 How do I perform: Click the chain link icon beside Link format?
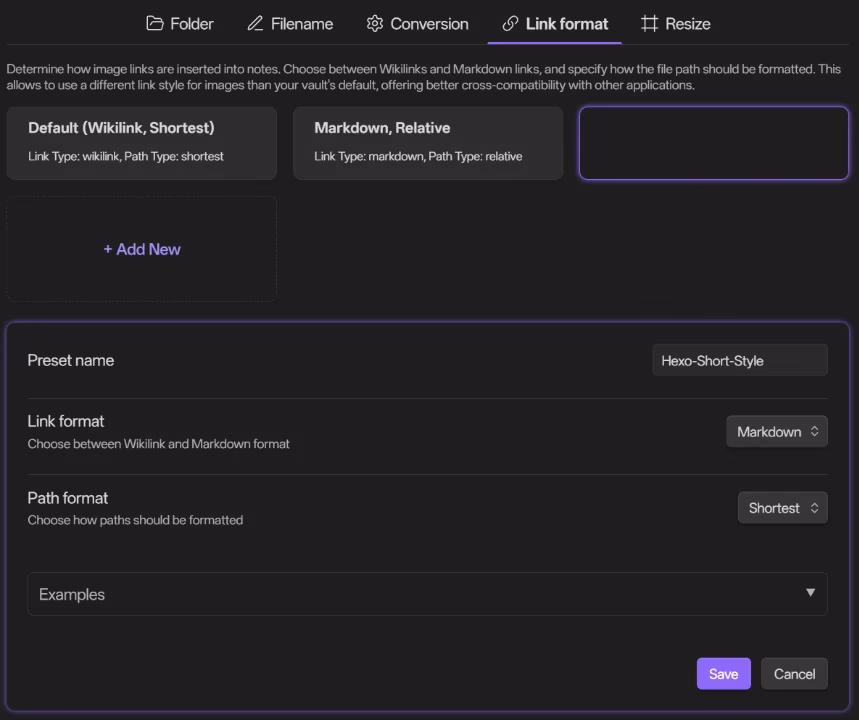point(510,23)
